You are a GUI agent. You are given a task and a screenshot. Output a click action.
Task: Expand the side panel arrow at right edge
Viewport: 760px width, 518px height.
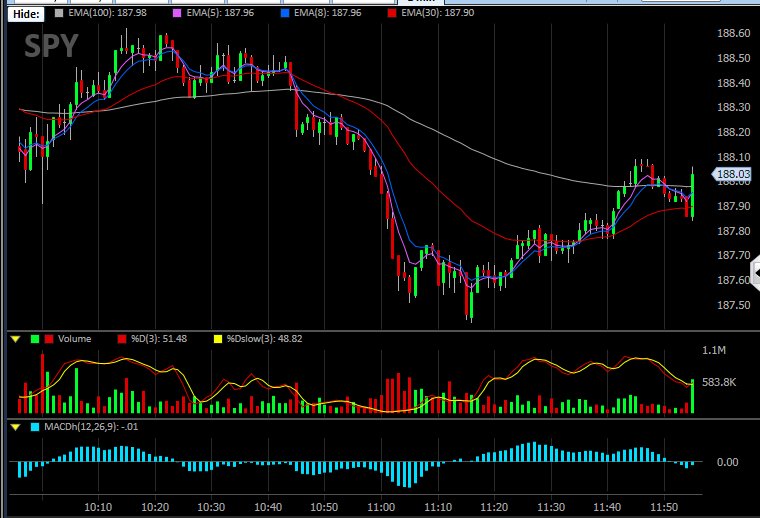coord(755,274)
